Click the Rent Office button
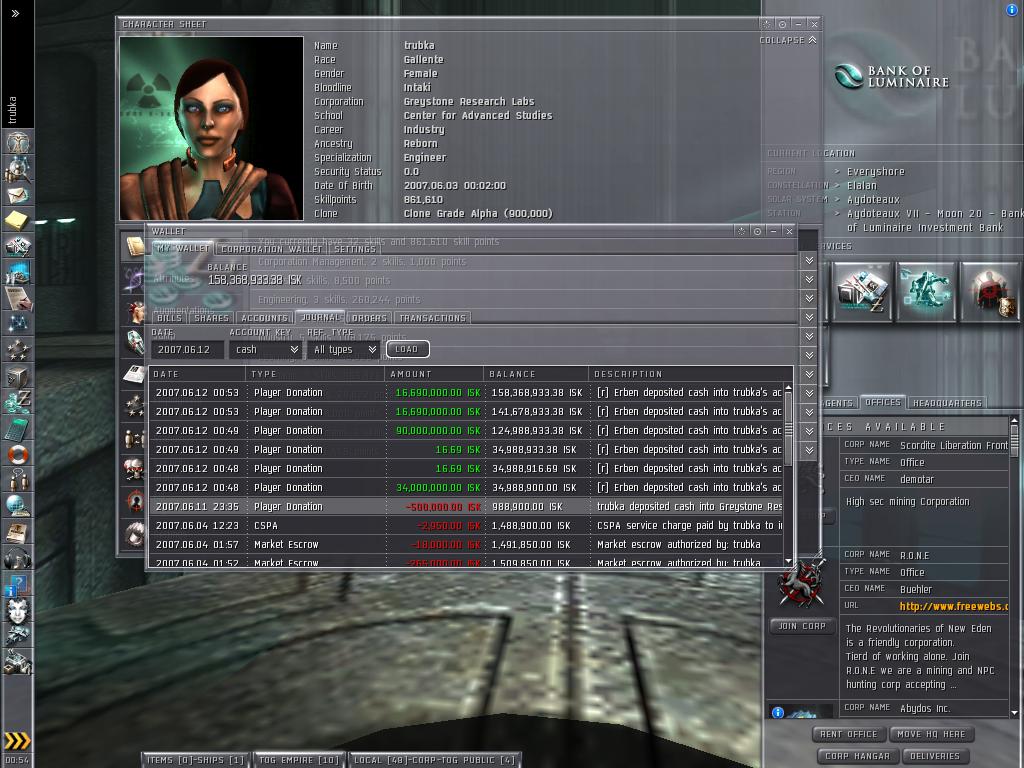Image resolution: width=1024 pixels, height=768 pixels. click(849, 734)
